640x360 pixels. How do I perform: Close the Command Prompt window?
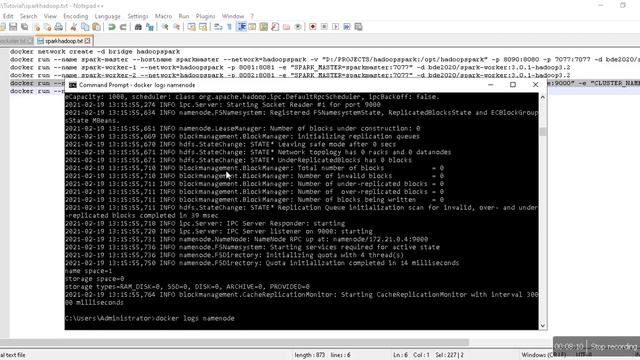pyautogui.click(x=535, y=85)
